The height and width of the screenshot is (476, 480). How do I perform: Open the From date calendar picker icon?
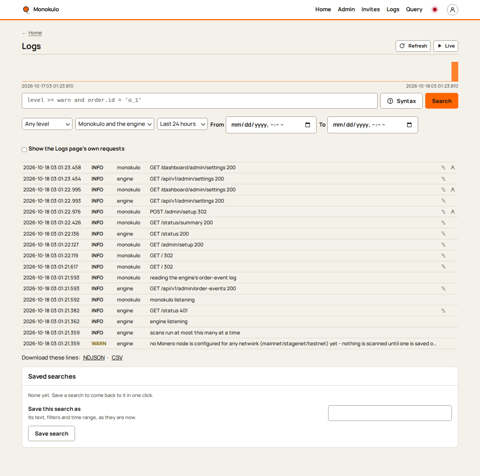coord(307,125)
